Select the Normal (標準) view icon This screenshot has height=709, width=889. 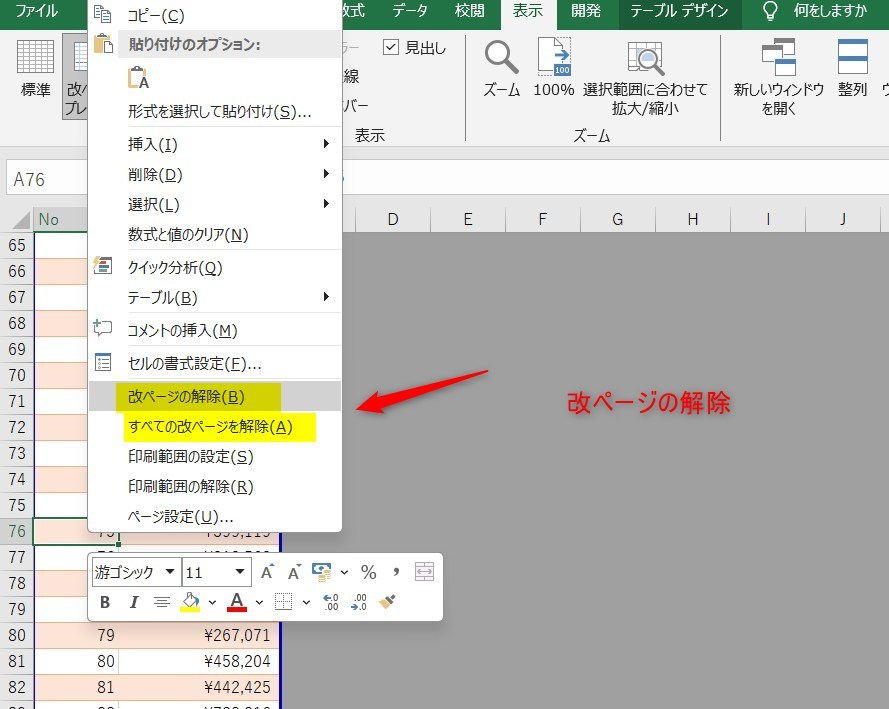click(x=35, y=56)
